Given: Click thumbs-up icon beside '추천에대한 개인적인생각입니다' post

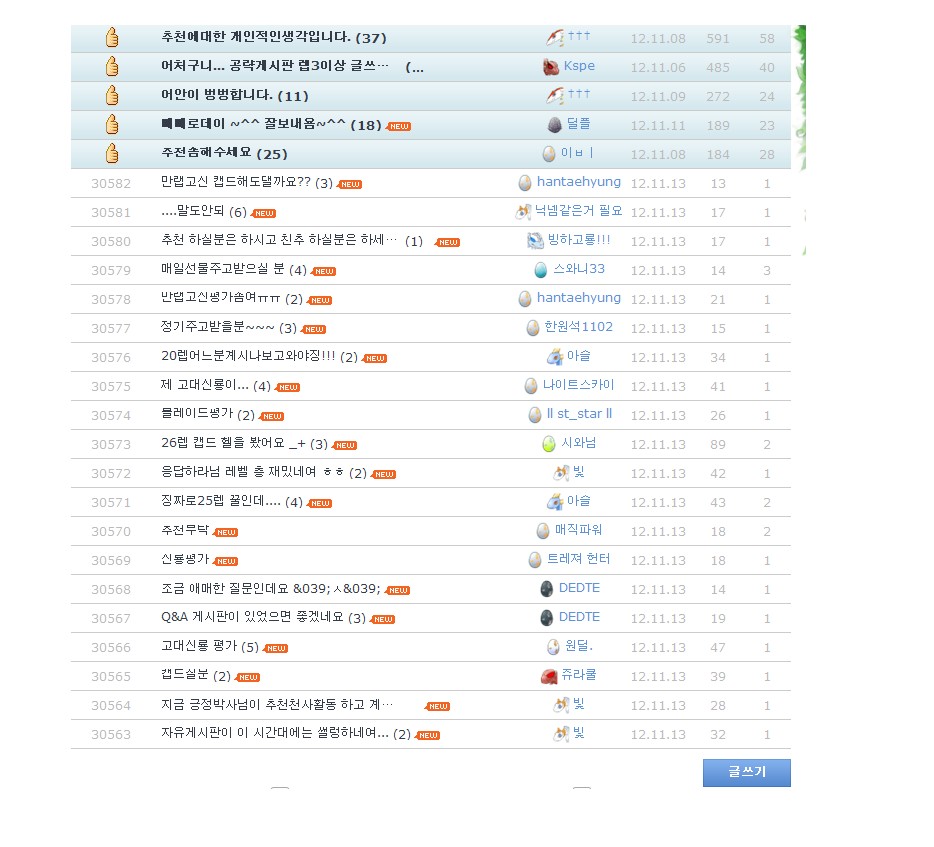Looking at the screenshot, I should click(112, 38).
